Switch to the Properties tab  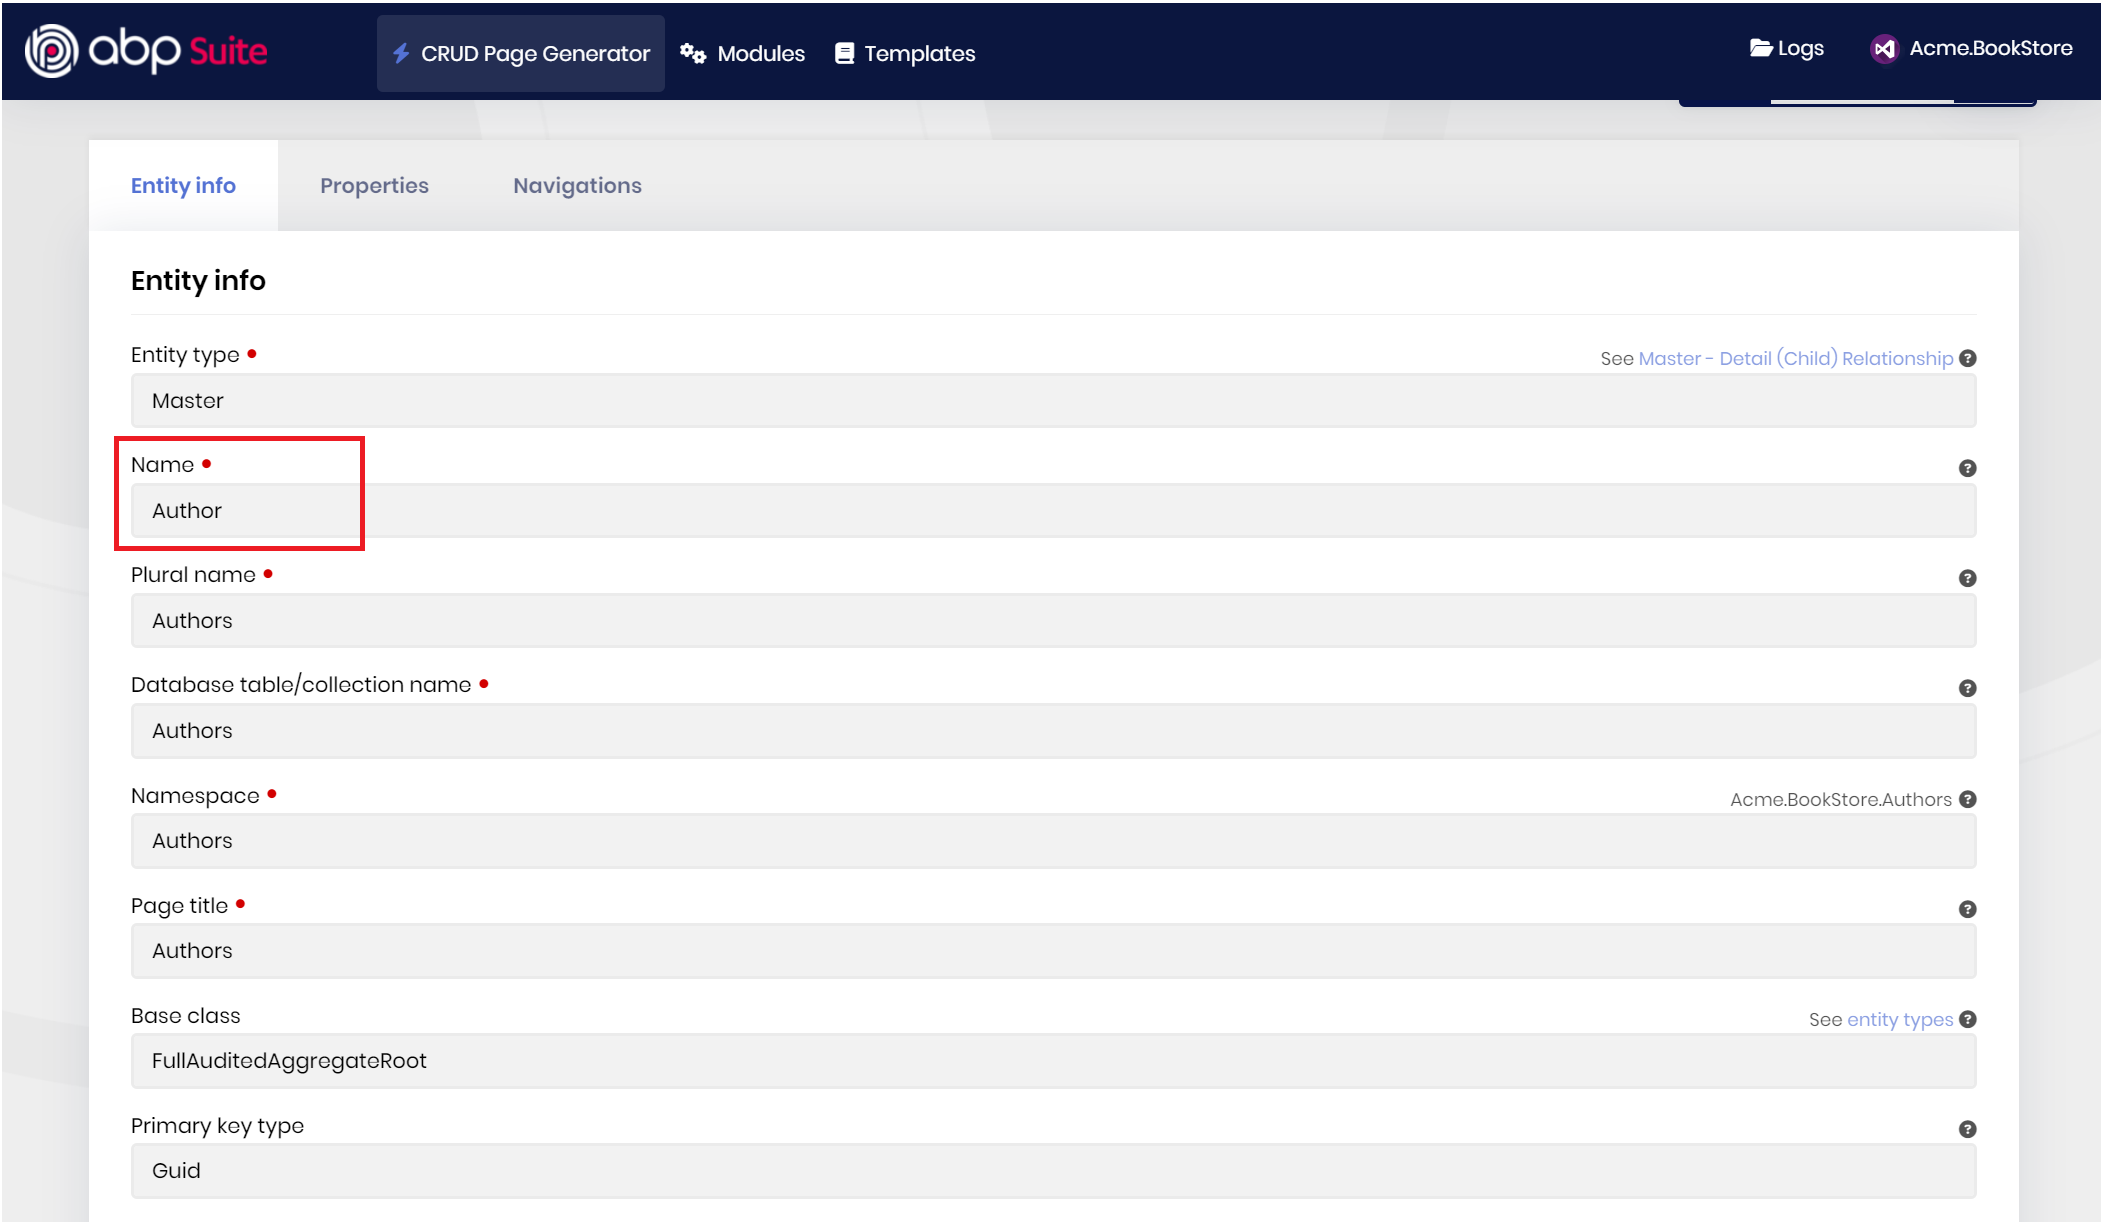pos(374,186)
